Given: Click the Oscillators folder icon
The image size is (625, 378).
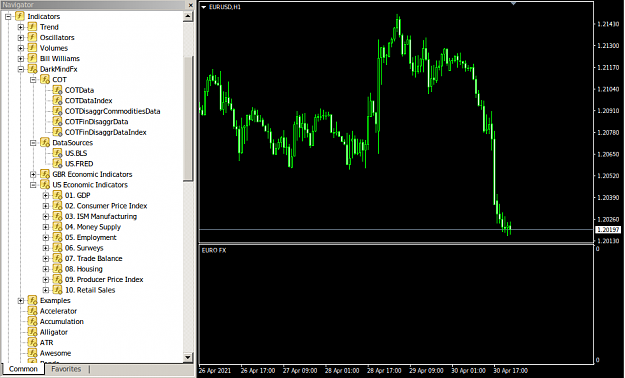Looking at the screenshot, I should tap(32, 37).
